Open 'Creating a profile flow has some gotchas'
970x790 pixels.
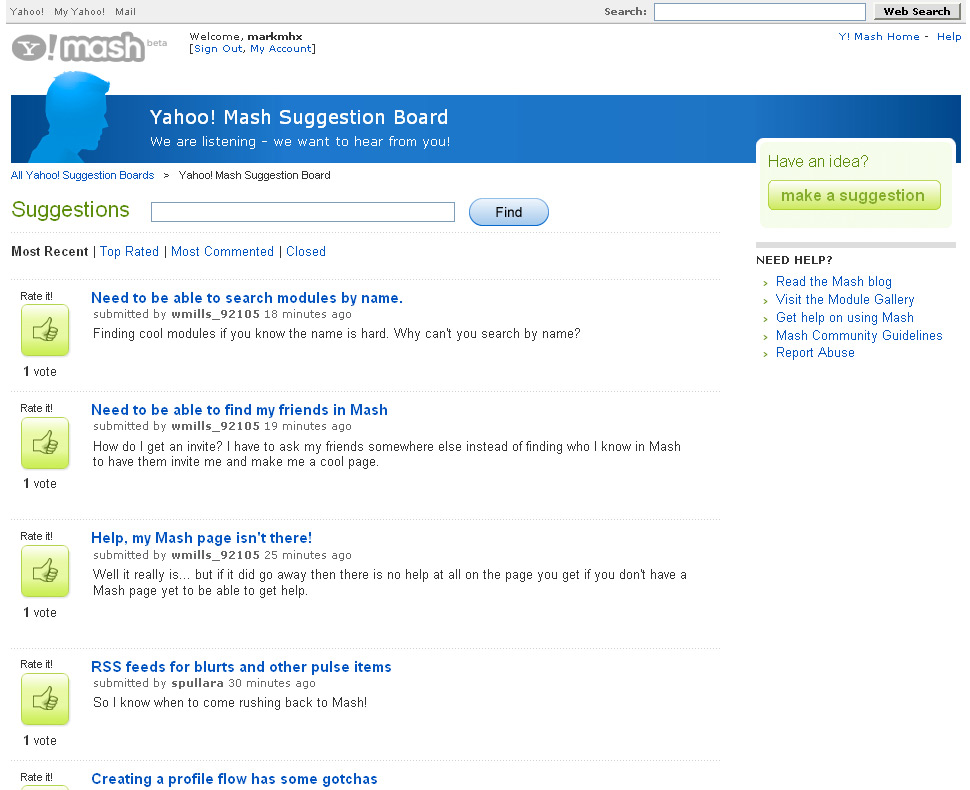[234, 779]
